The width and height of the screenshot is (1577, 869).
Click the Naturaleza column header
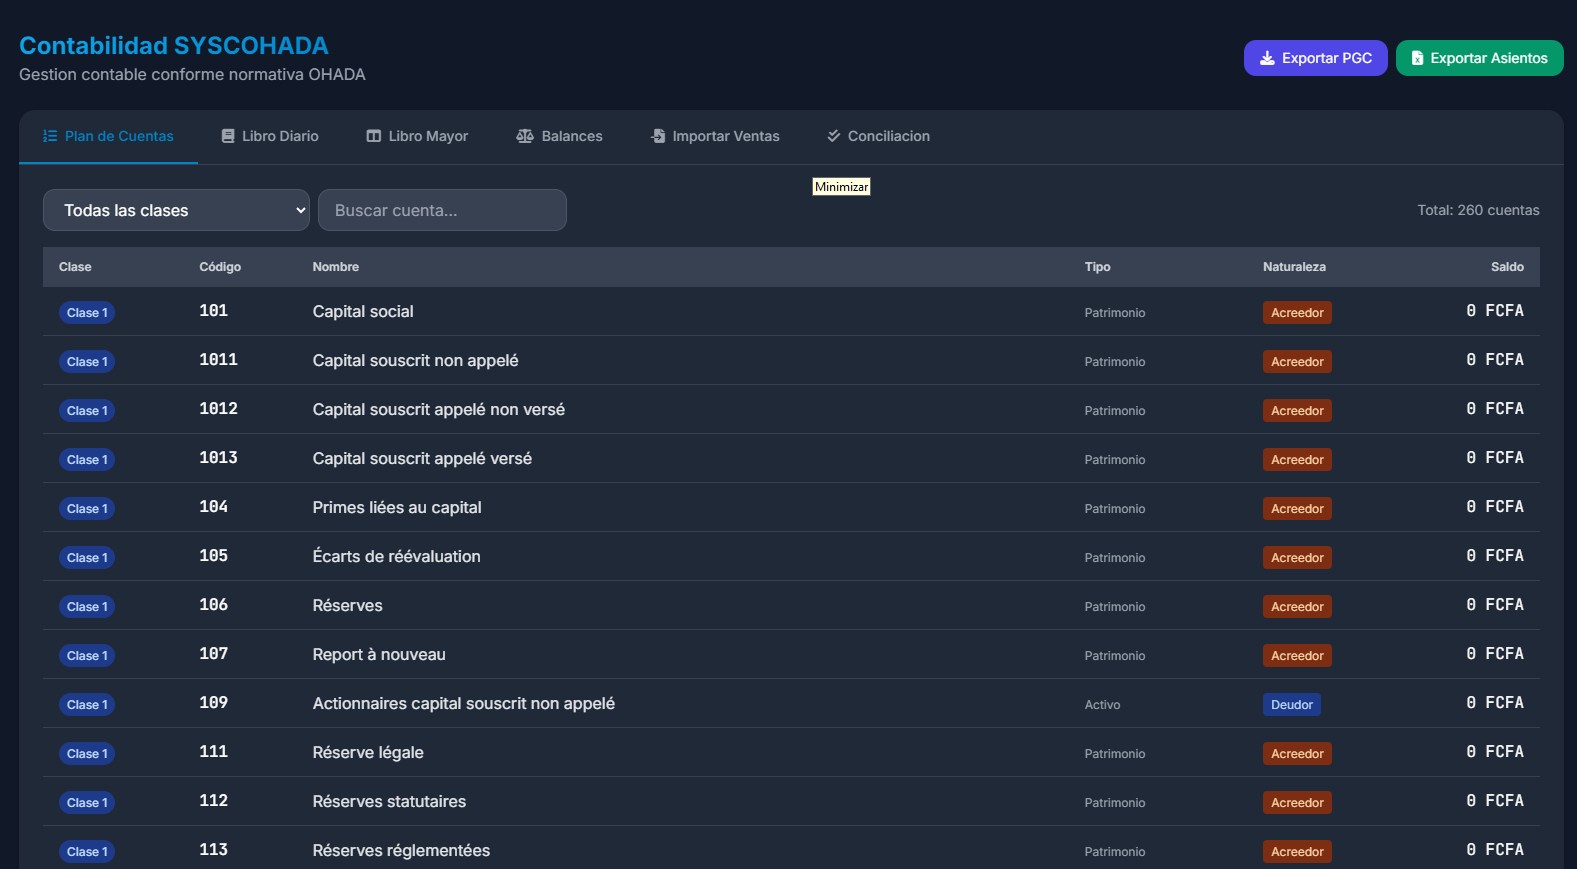[x=1294, y=267]
